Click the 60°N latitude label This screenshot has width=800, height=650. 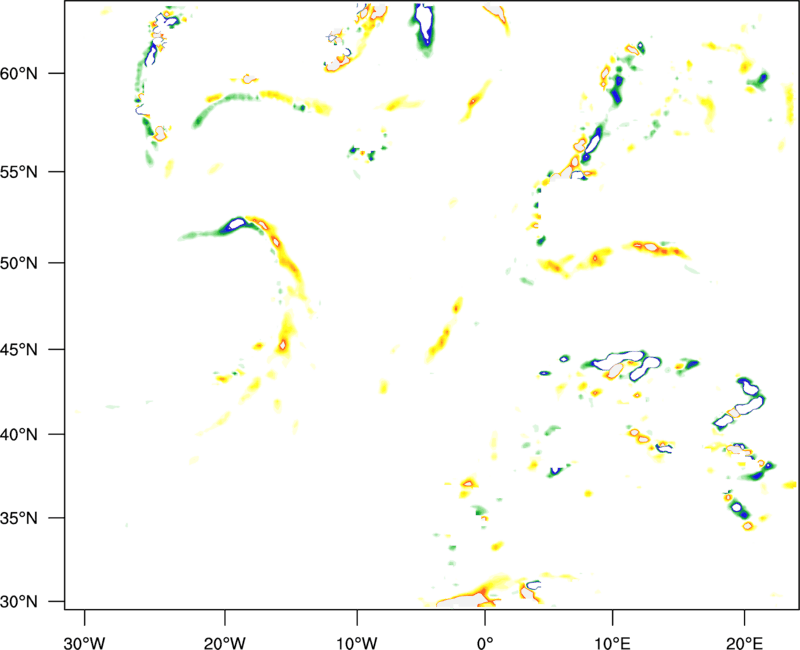19,73
